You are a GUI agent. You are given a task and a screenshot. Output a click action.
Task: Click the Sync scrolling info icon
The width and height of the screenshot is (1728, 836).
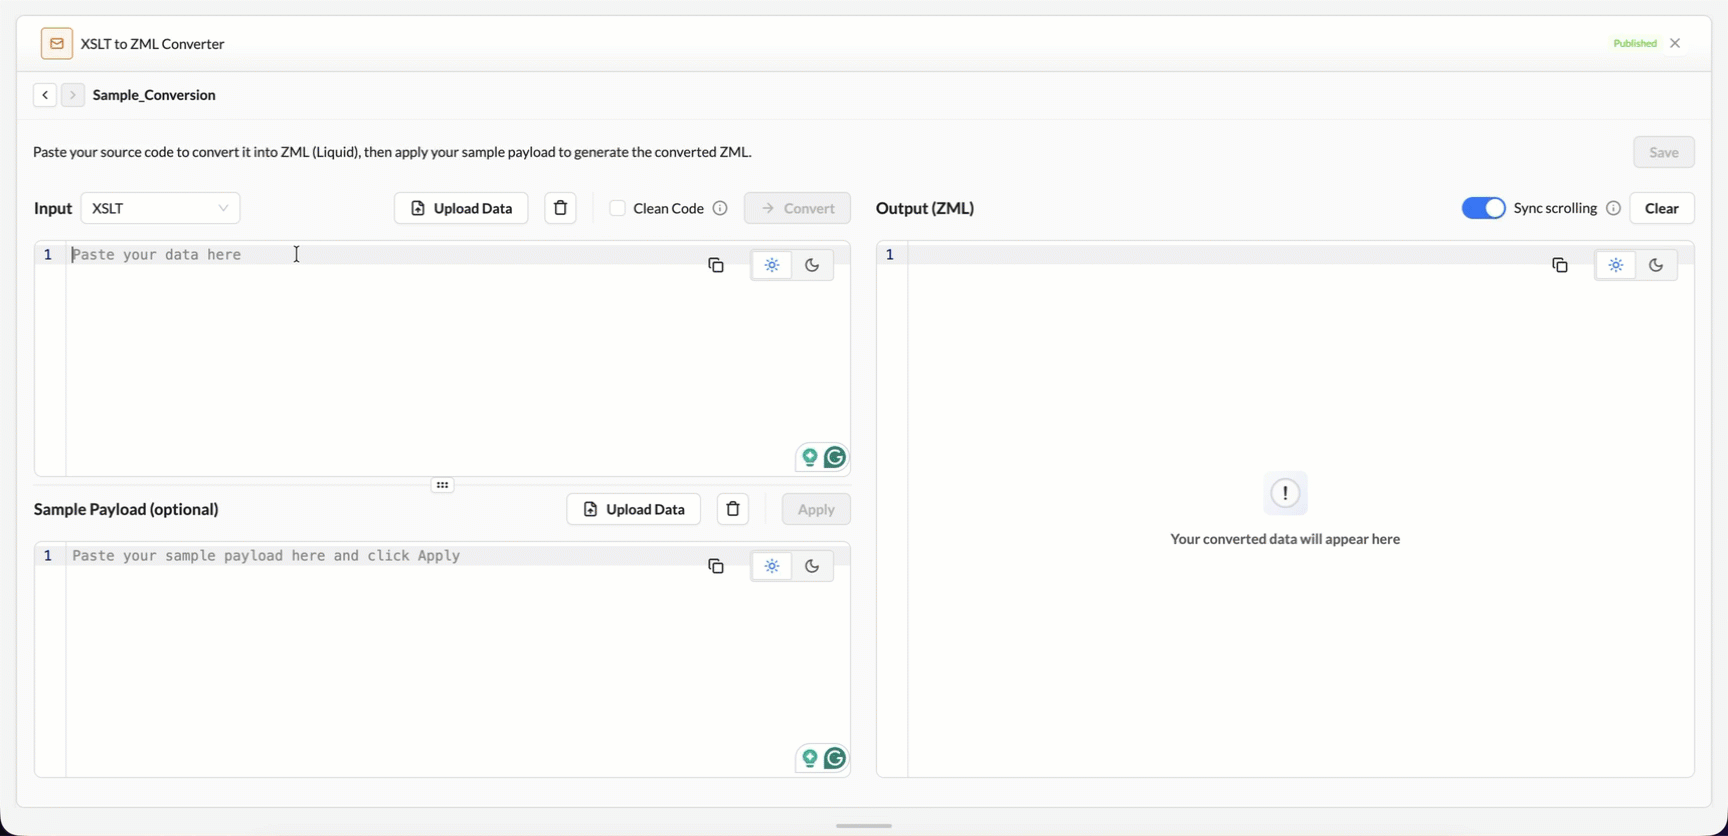[x=1613, y=208]
